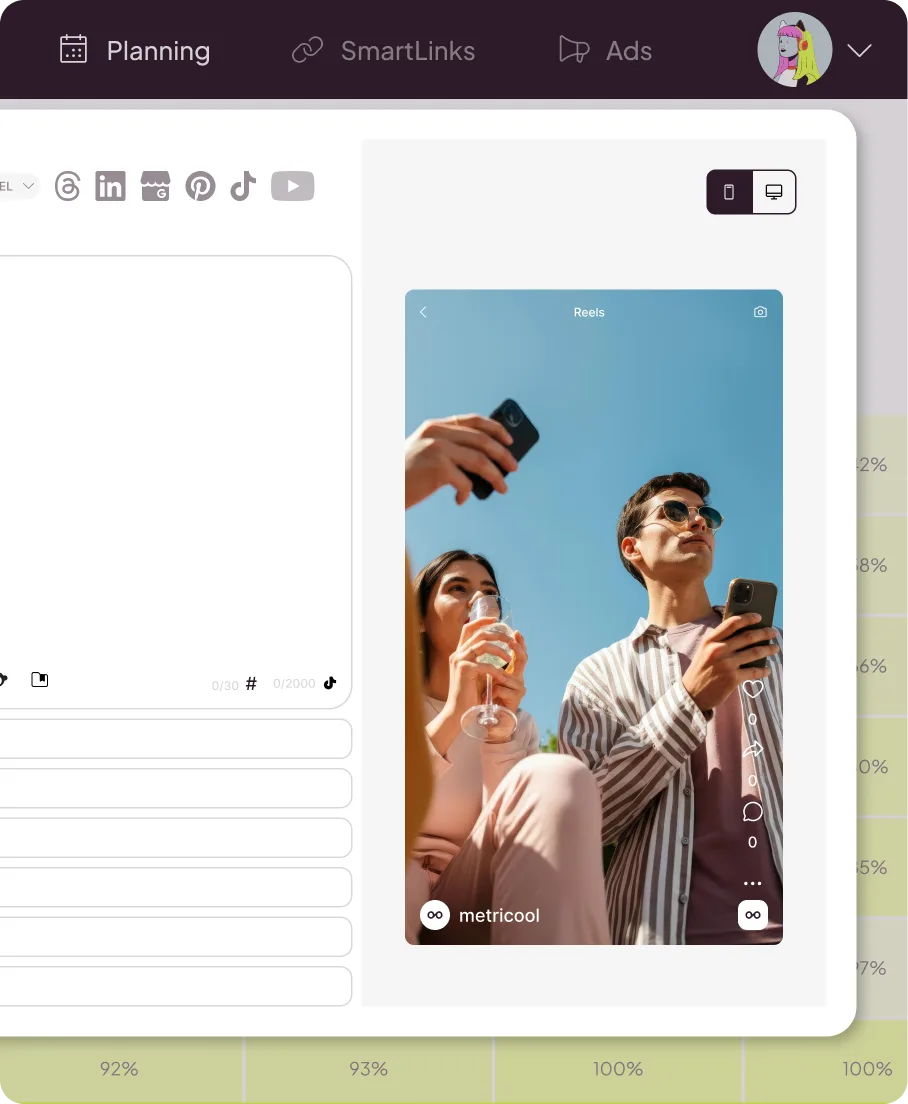The image size is (908, 1104).
Task: Switch preview to desktop view
Action: tap(773, 192)
